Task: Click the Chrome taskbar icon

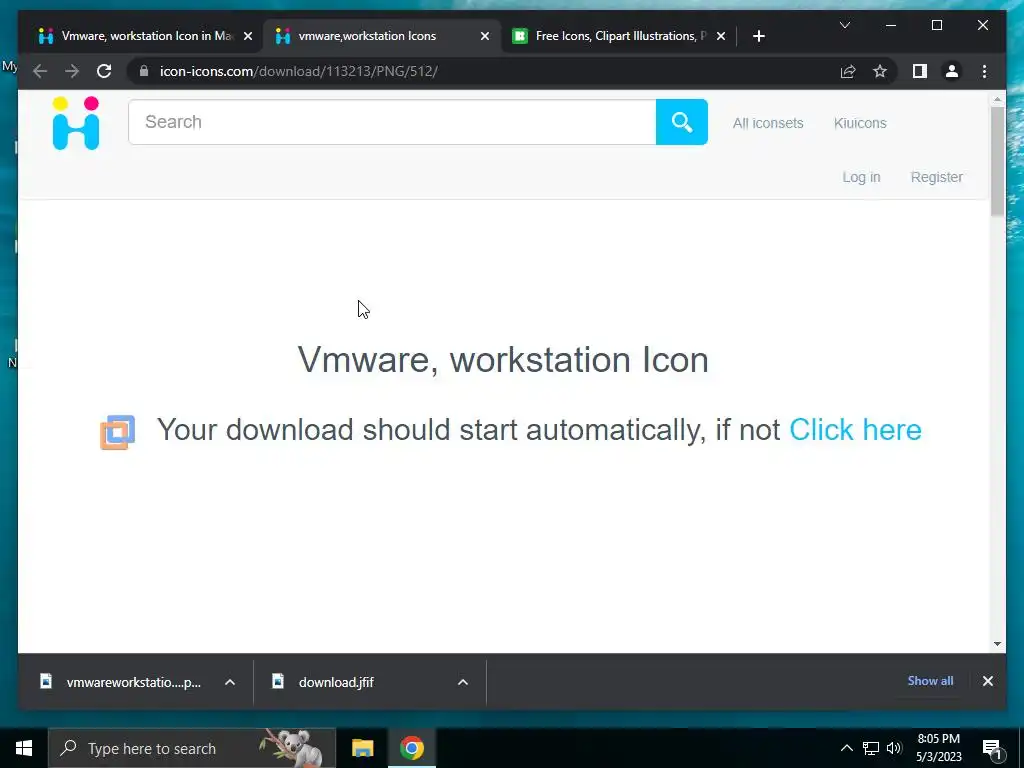Action: coord(411,748)
